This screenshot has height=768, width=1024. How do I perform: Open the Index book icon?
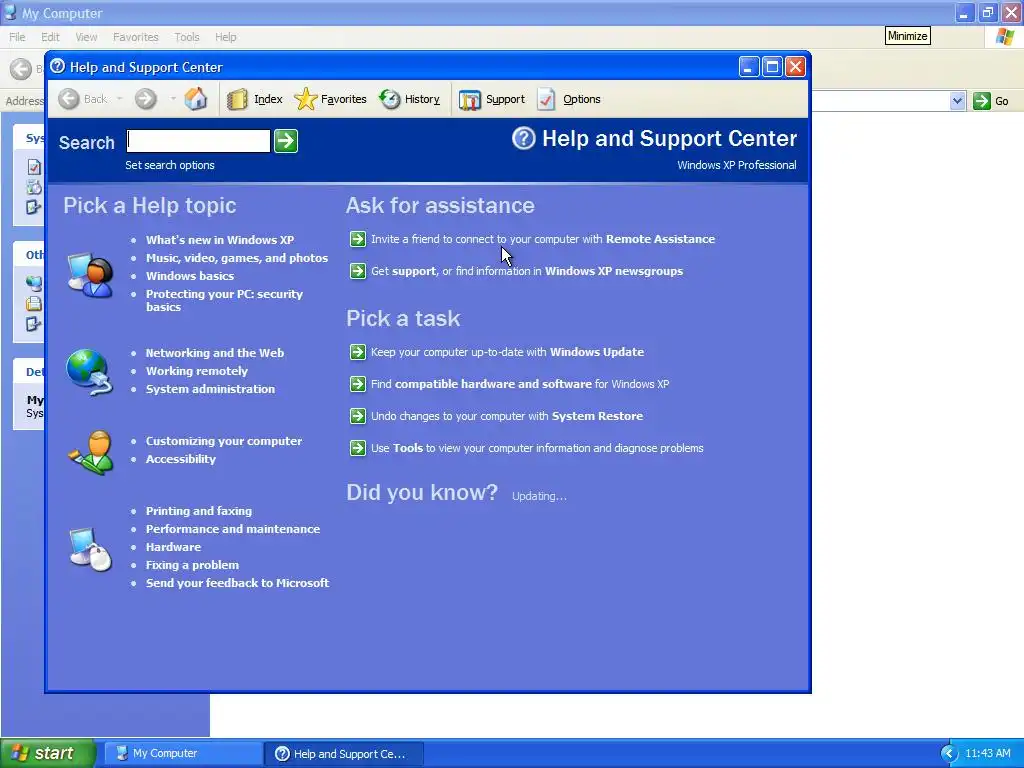[x=237, y=99]
